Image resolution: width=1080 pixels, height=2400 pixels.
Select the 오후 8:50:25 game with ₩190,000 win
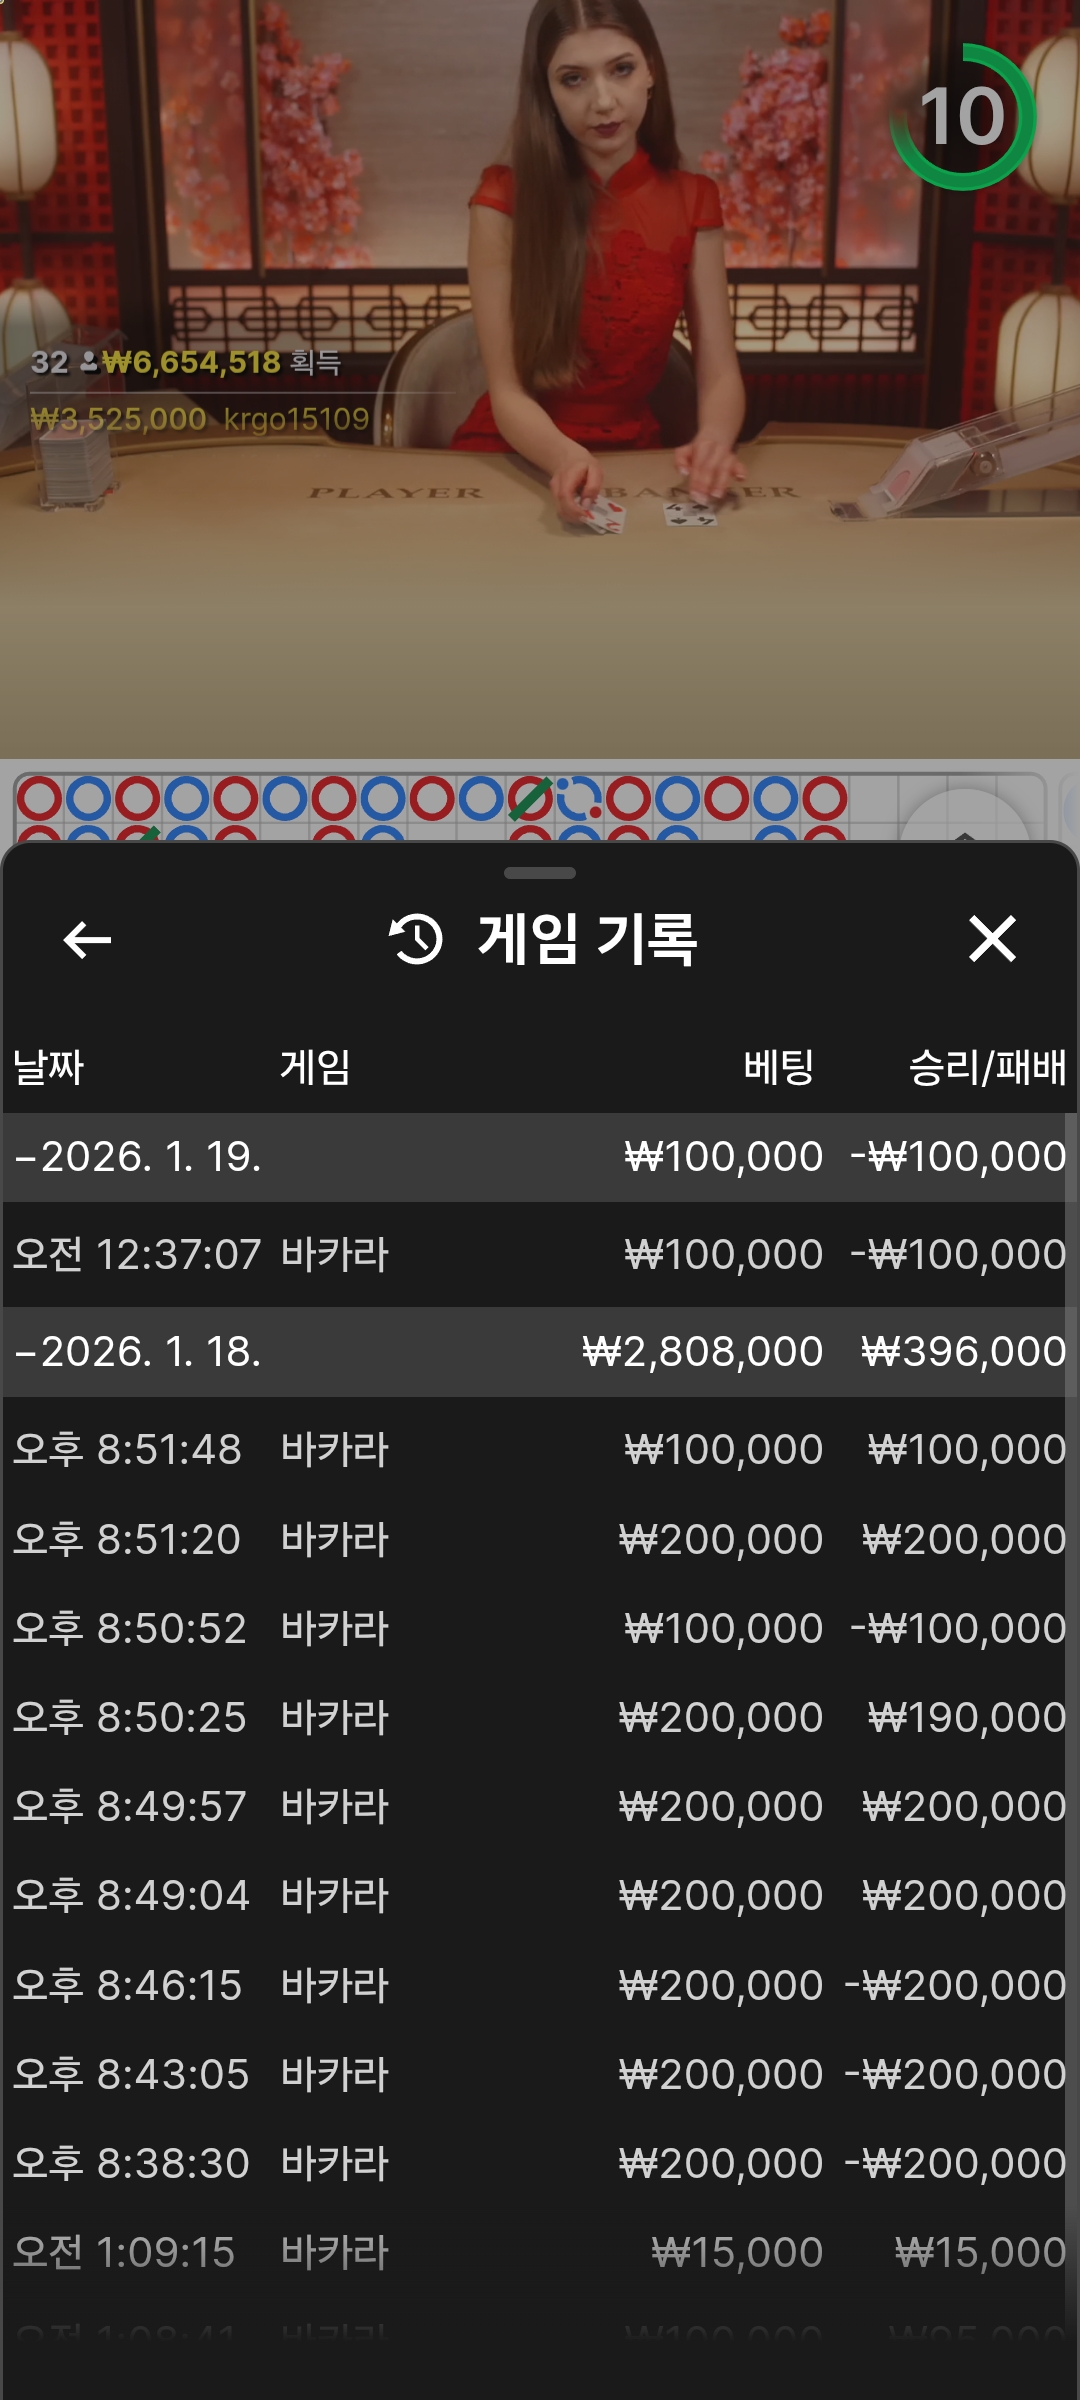(540, 1718)
